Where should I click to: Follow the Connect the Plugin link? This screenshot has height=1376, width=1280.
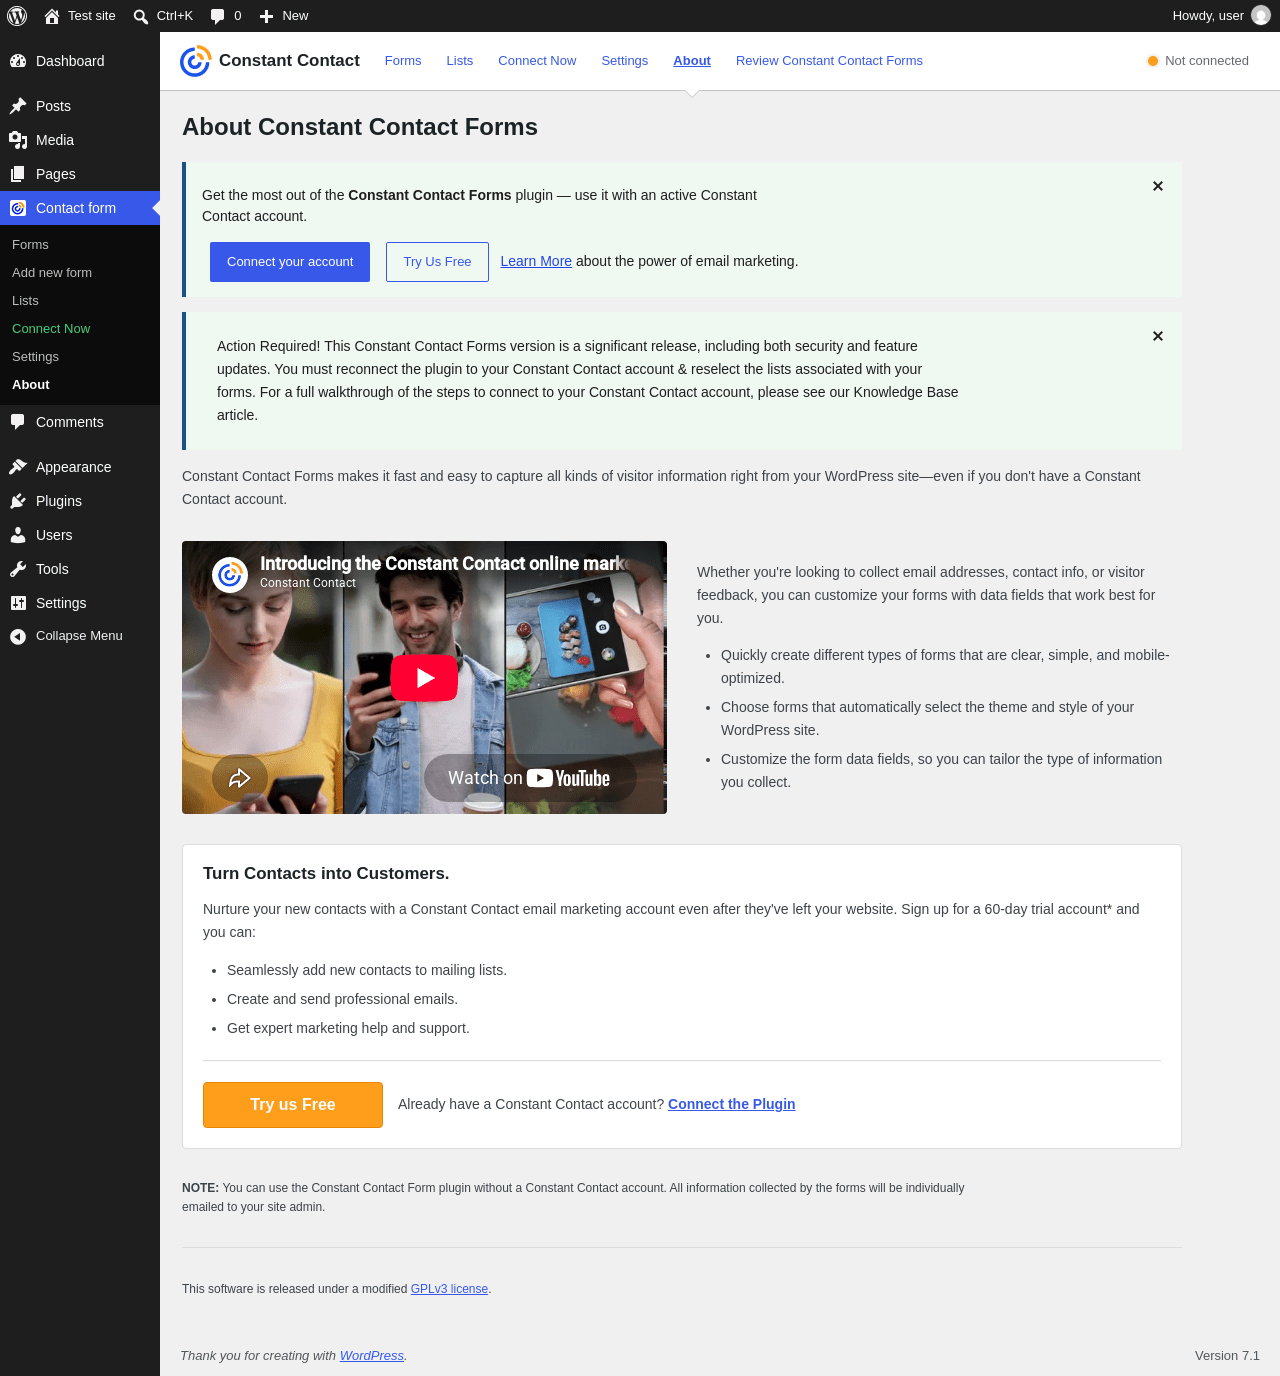[732, 1104]
